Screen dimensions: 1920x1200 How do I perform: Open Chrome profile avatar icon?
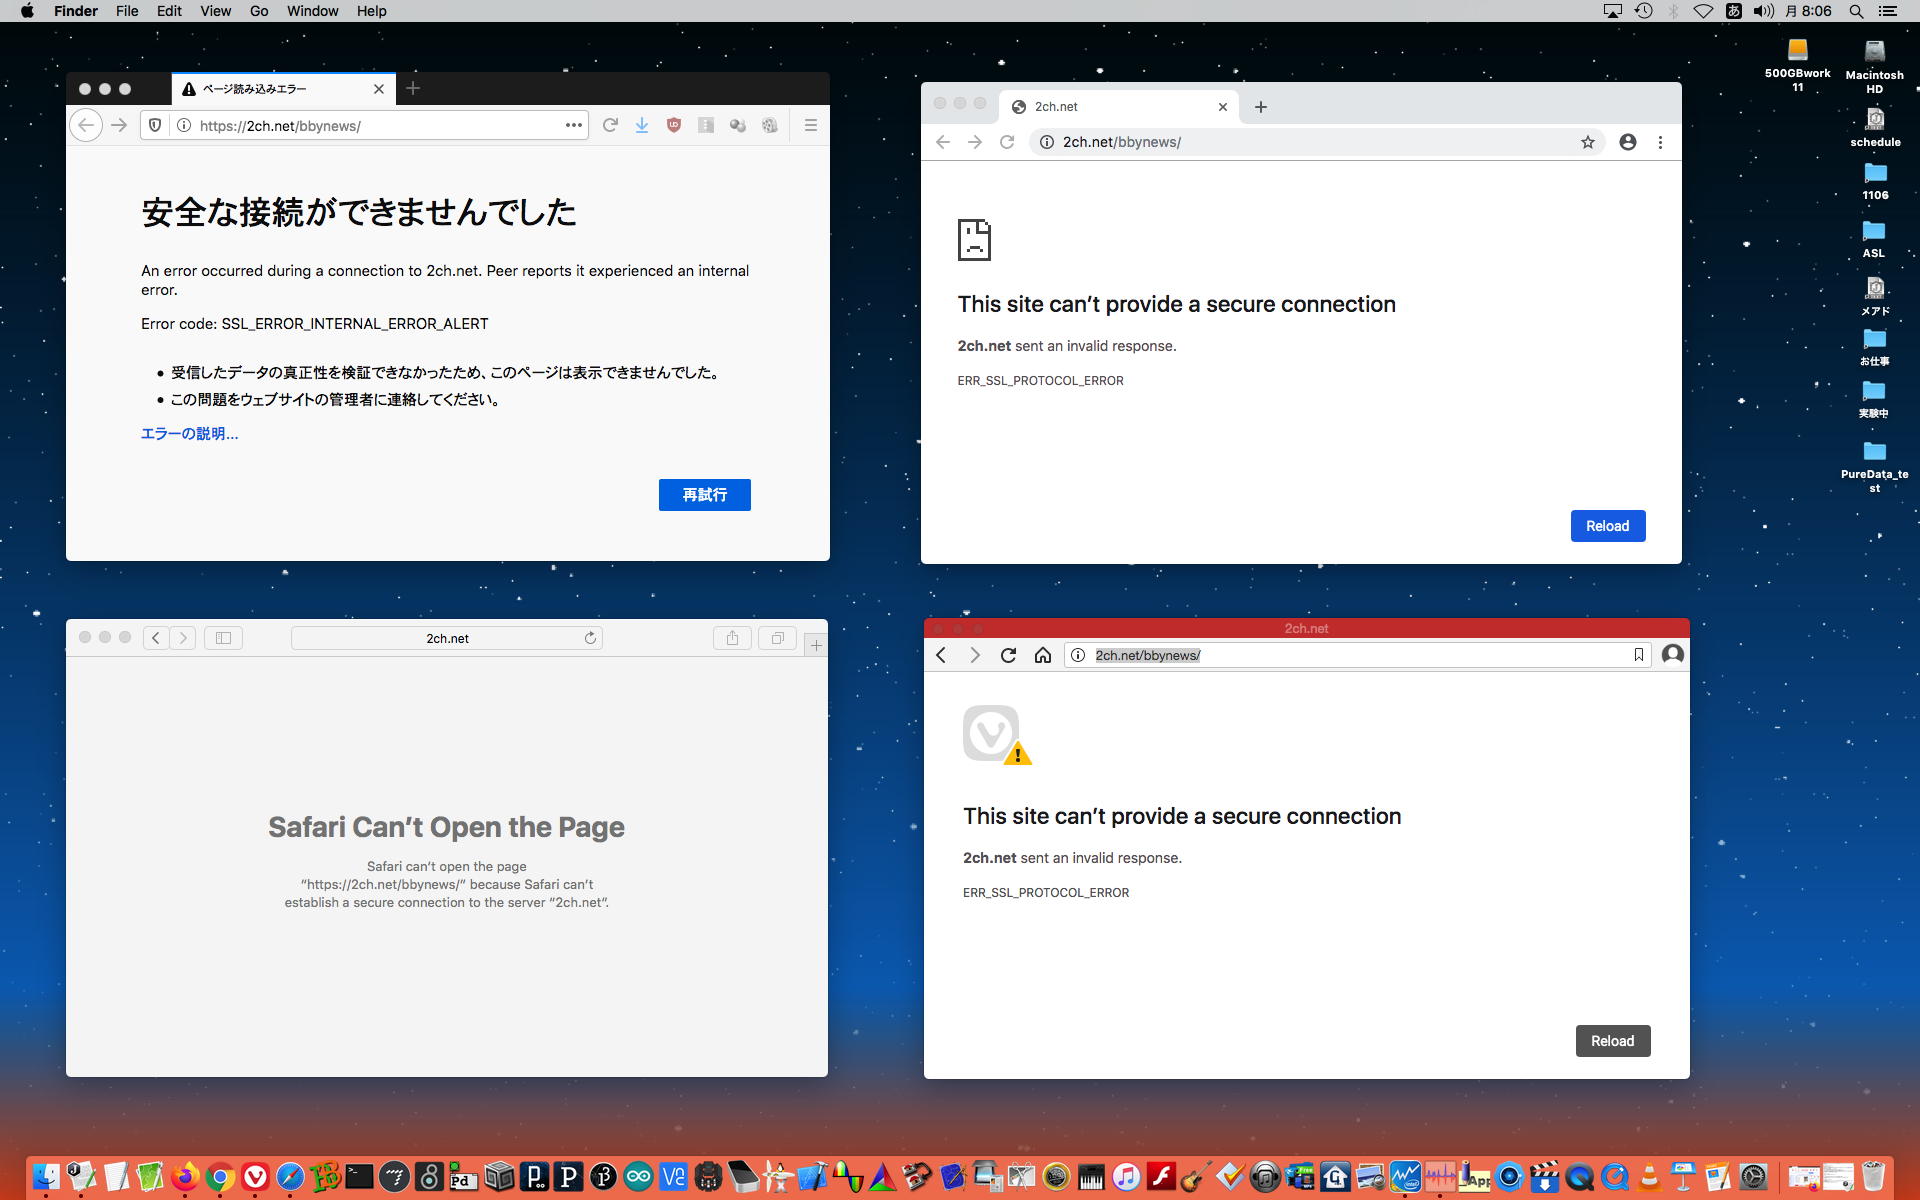[x=1628, y=142]
